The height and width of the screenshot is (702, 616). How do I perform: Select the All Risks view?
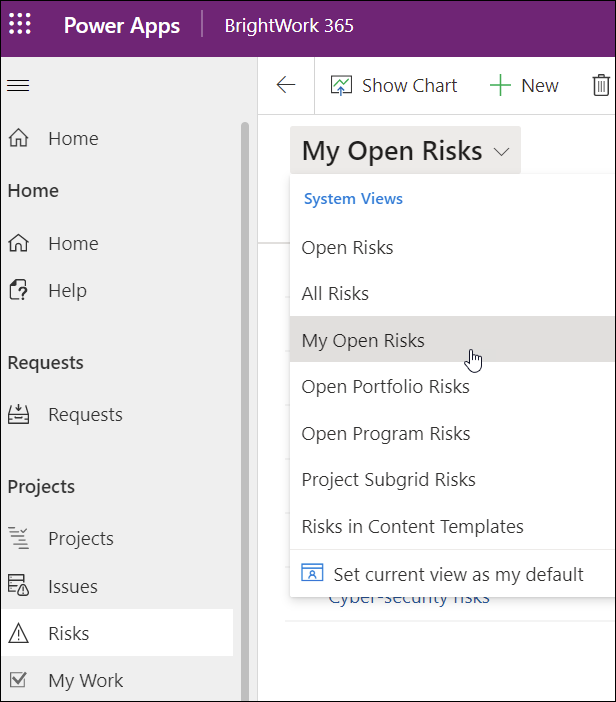[336, 294]
